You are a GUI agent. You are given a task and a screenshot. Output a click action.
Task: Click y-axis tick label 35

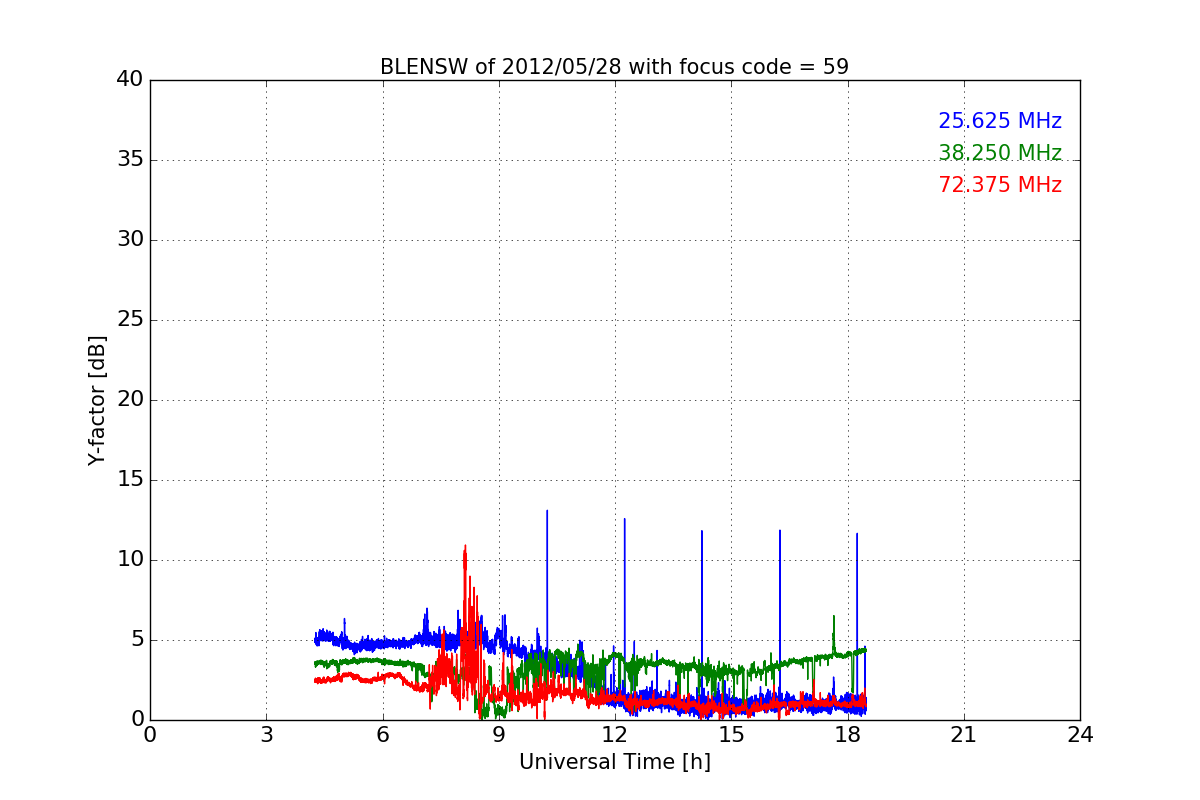pyautogui.click(x=130, y=160)
